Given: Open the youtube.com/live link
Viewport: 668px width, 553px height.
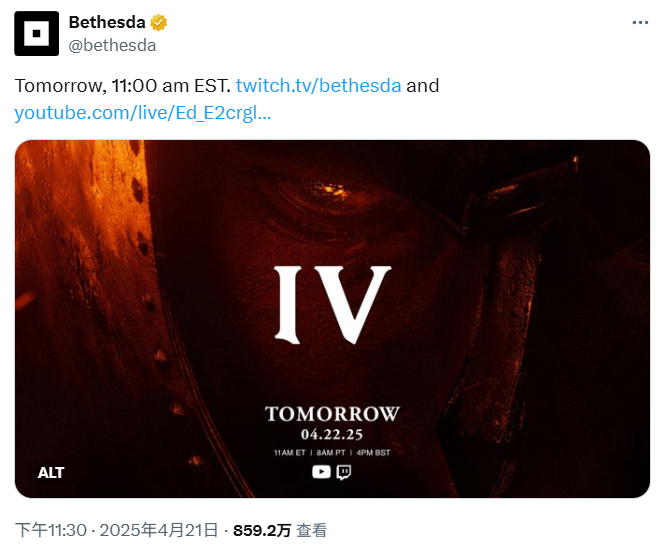Looking at the screenshot, I should (142, 113).
